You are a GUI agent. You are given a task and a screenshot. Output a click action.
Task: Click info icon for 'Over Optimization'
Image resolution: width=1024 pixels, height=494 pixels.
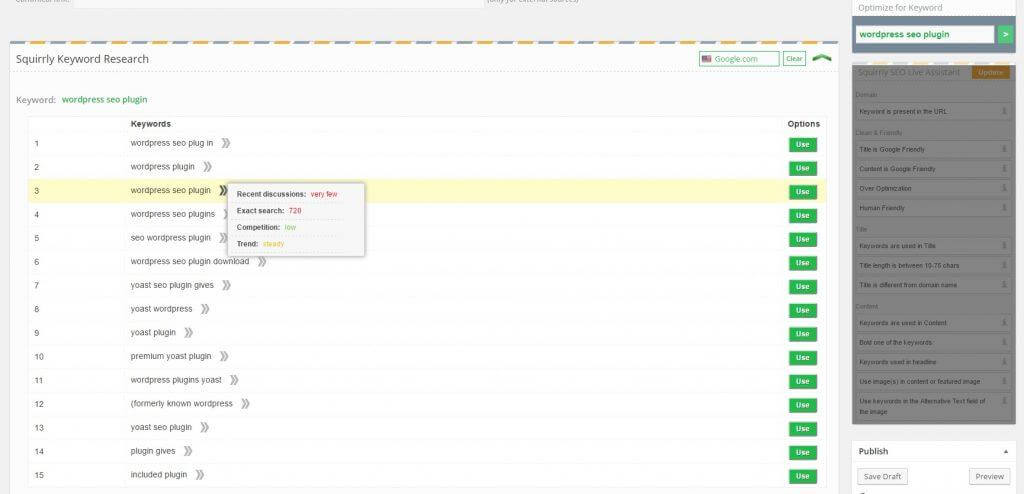point(1004,188)
